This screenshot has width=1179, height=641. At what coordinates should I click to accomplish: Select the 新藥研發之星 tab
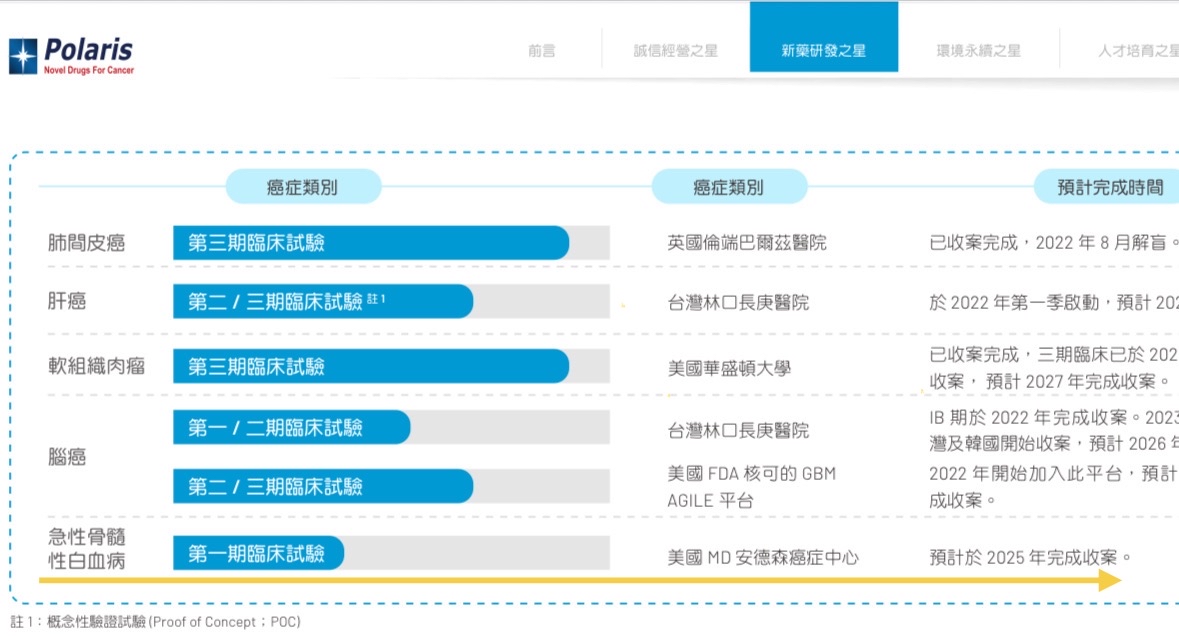click(x=823, y=37)
